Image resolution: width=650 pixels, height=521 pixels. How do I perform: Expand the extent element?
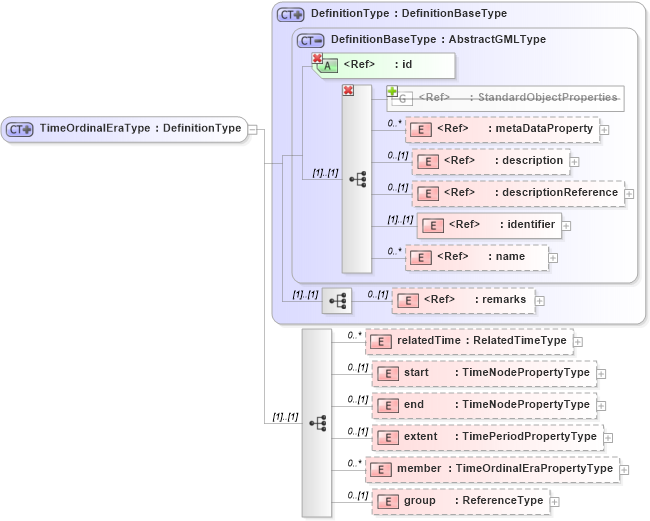[608, 438]
